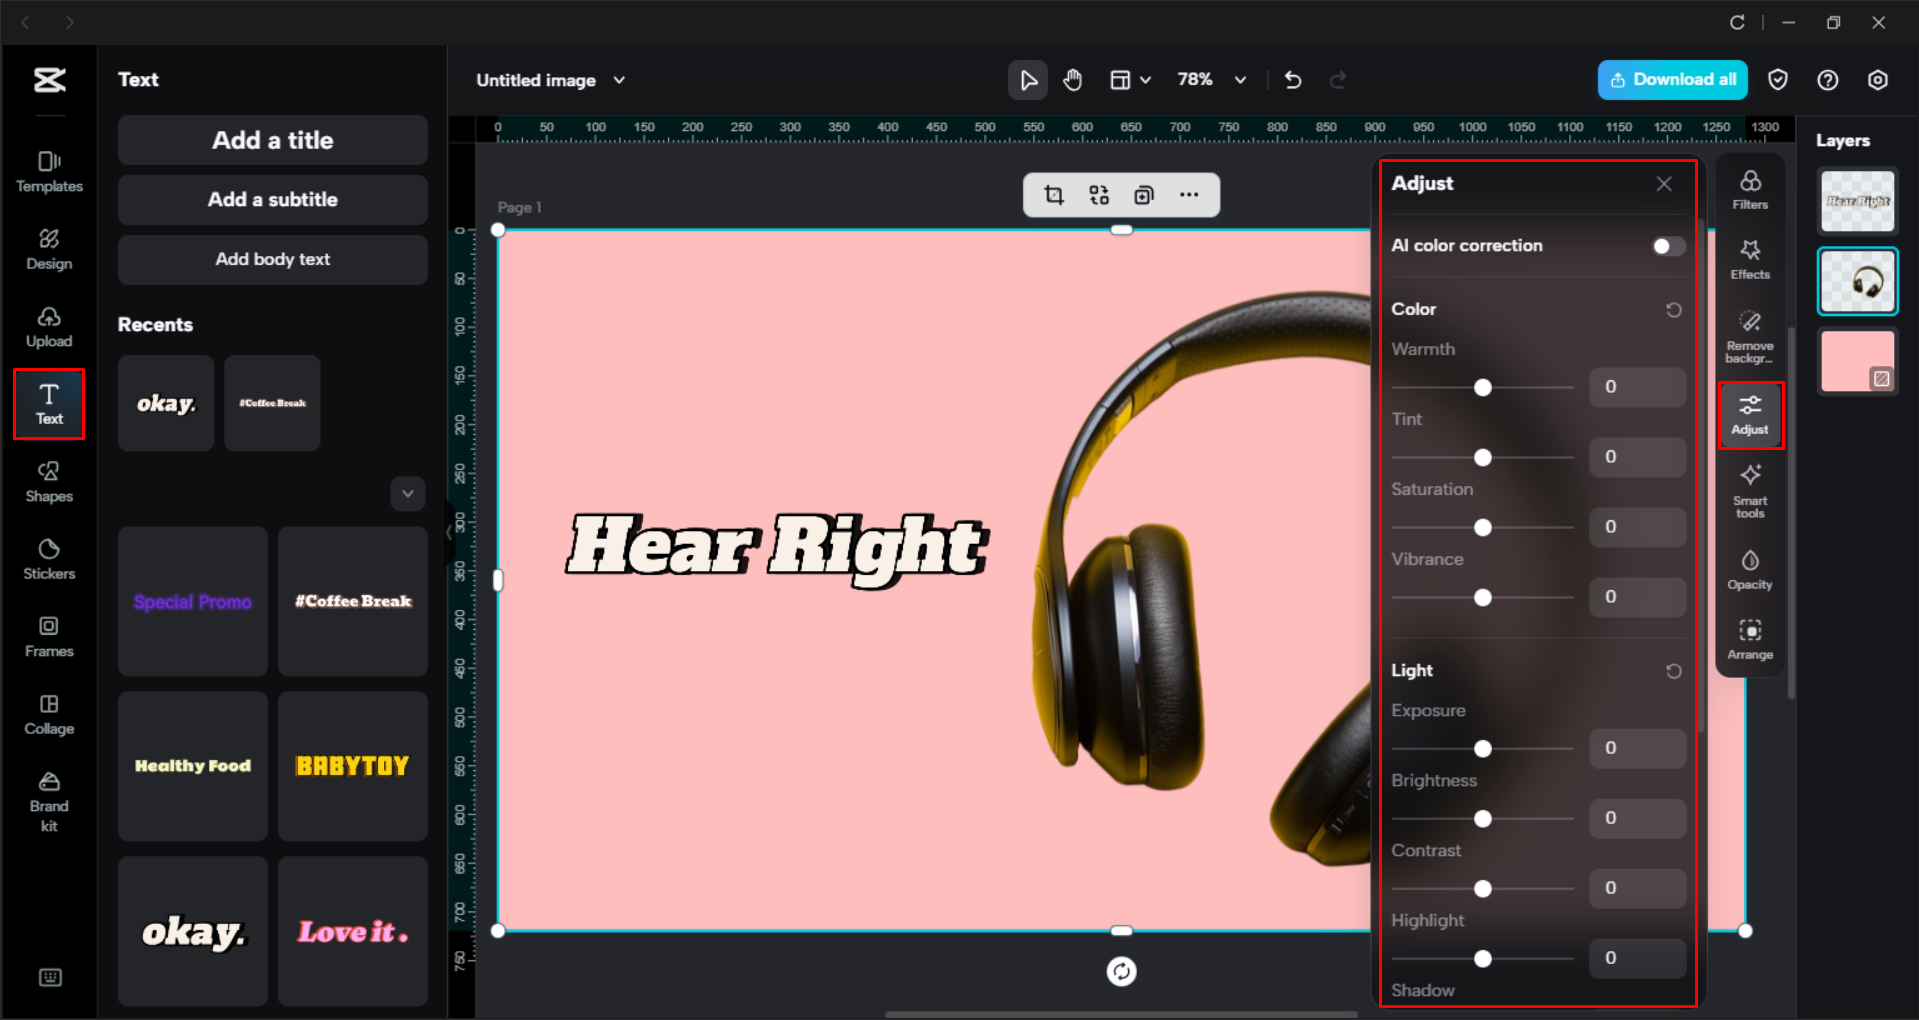
Task: Expand the text styles list with chevron
Action: (407, 493)
